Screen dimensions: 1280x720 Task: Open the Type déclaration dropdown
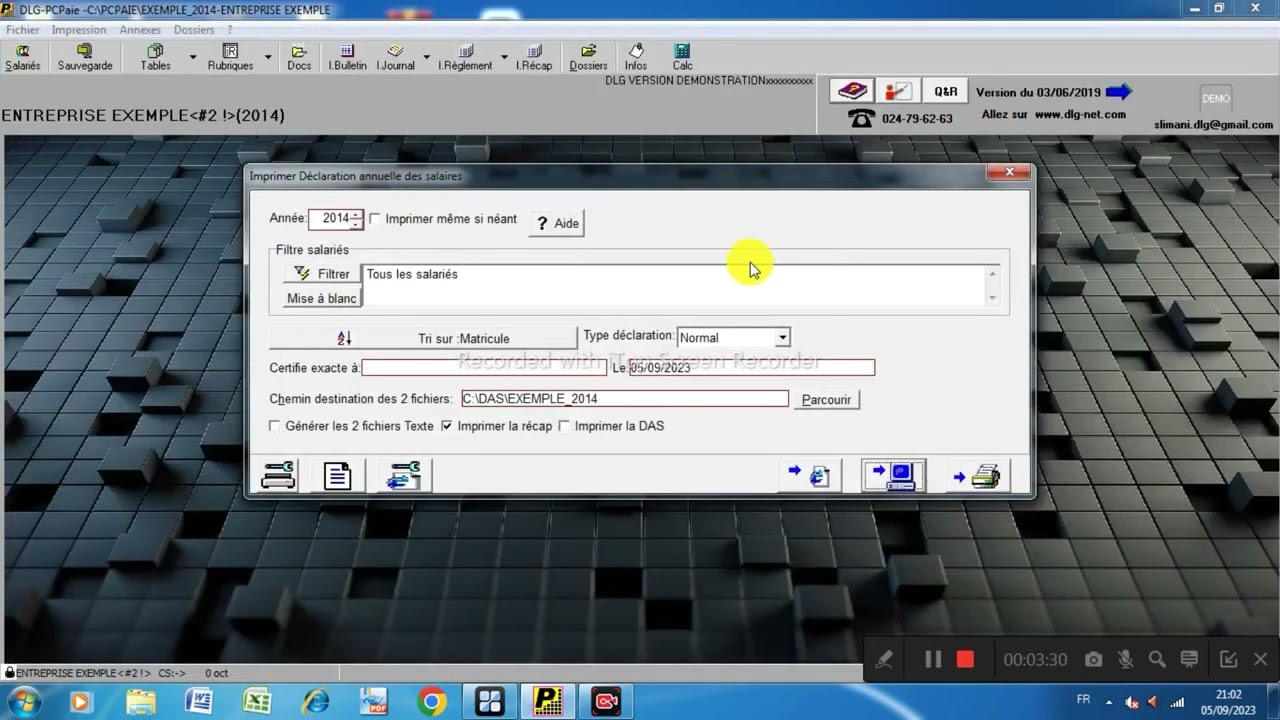click(783, 338)
